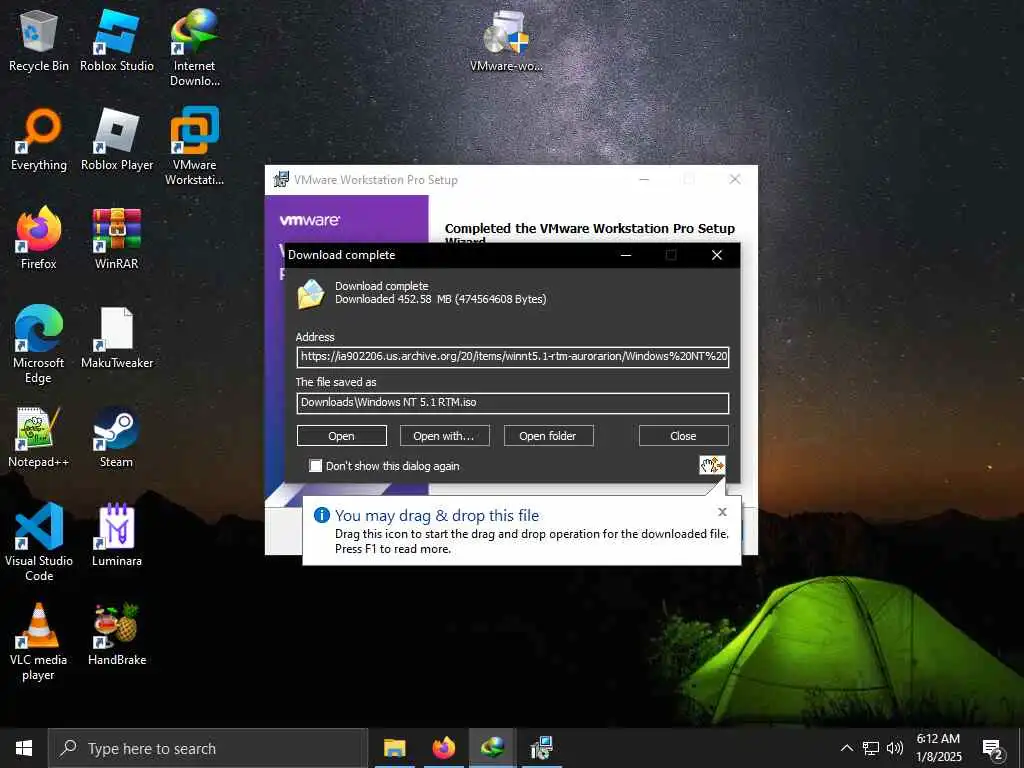1024x768 pixels.
Task: Select the VMware-workstation installer file on desktop
Action: click(x=506, y=40)
